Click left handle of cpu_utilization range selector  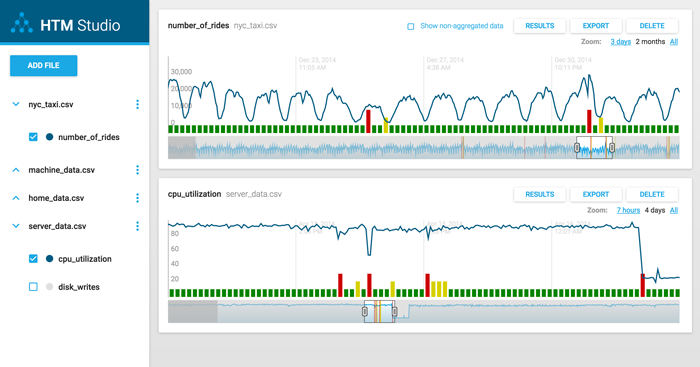pyautogui.click(x=365, y=312)
